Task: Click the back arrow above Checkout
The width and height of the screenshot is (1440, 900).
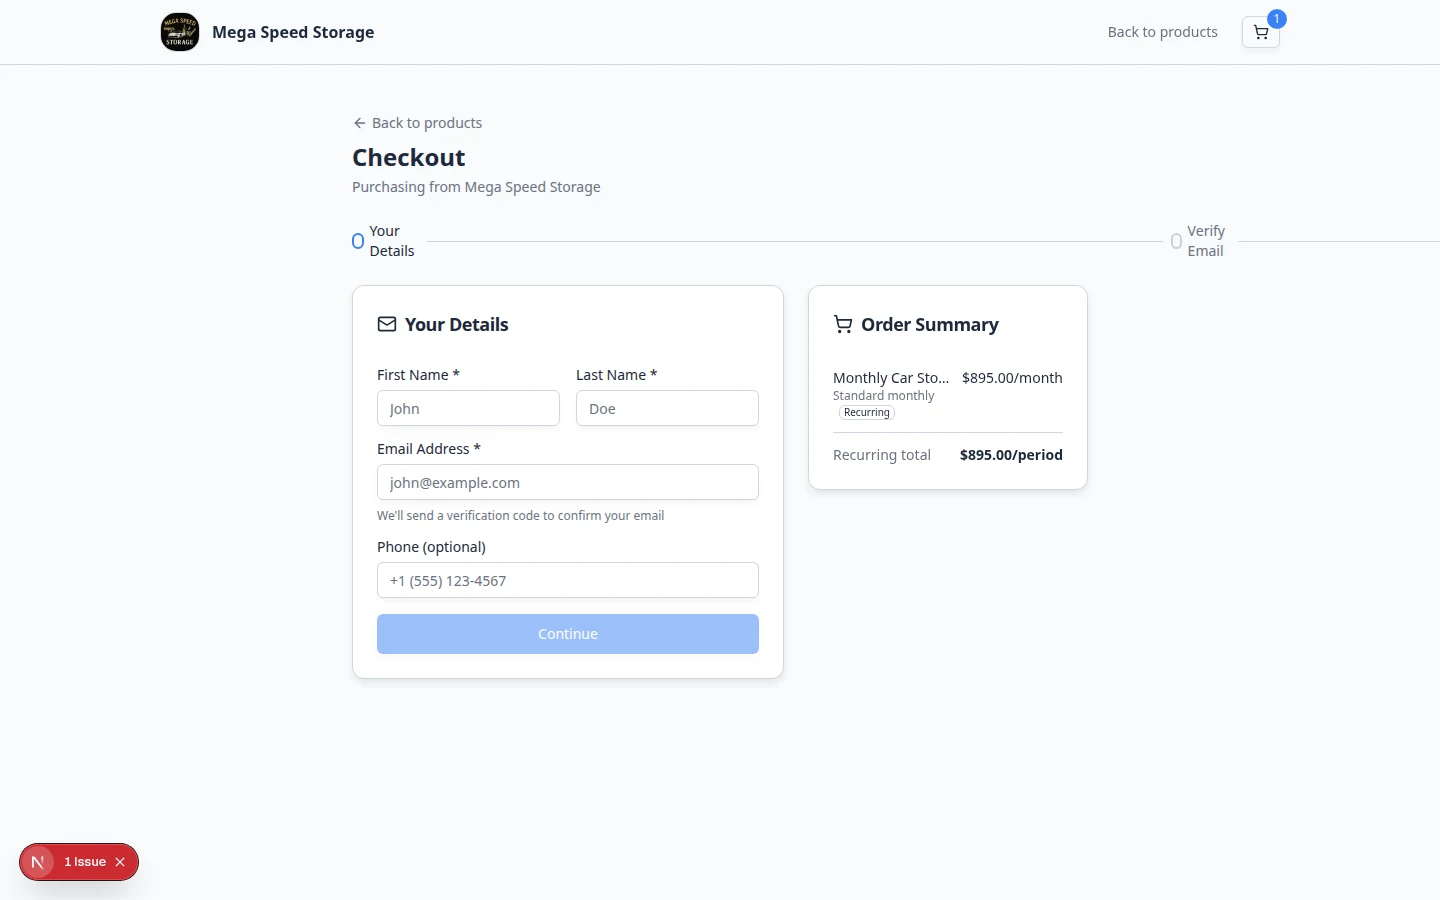Action: tap(359, 123)
